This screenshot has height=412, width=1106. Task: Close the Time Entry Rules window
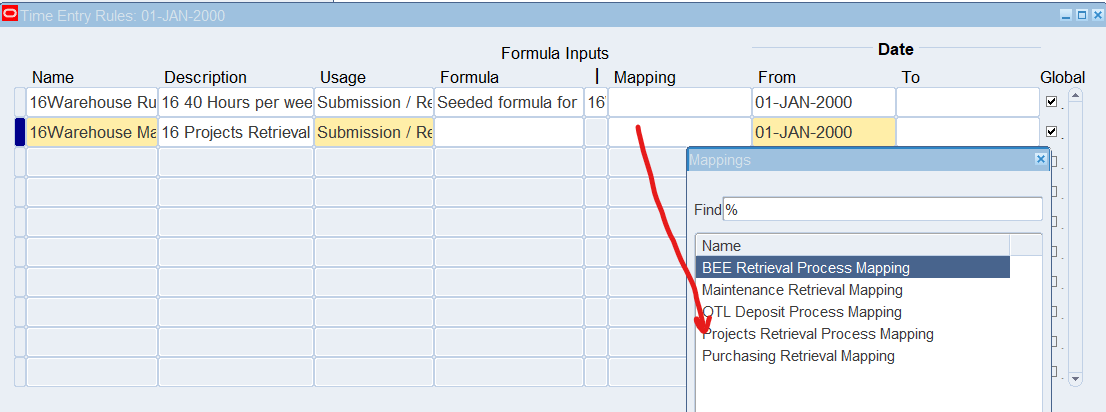pos(1095,15)
